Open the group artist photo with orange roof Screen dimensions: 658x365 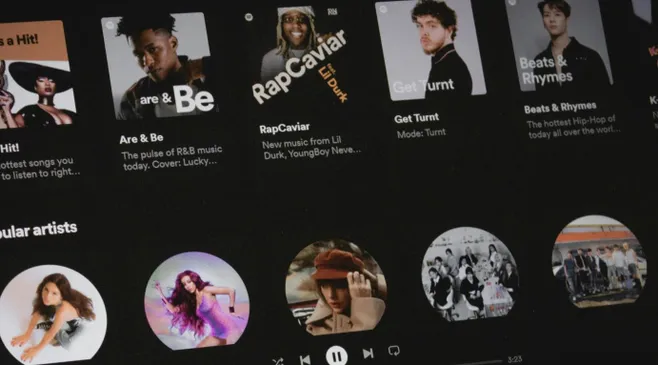pos(599,261)
